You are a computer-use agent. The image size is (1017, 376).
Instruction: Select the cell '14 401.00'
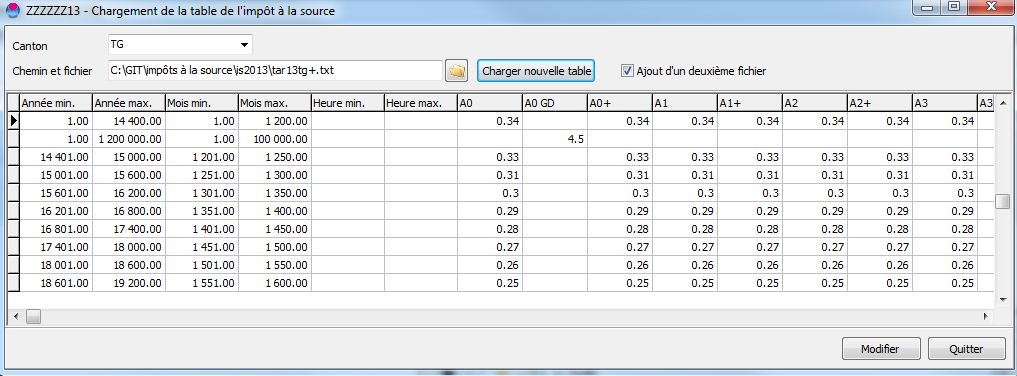coord(56,157)
